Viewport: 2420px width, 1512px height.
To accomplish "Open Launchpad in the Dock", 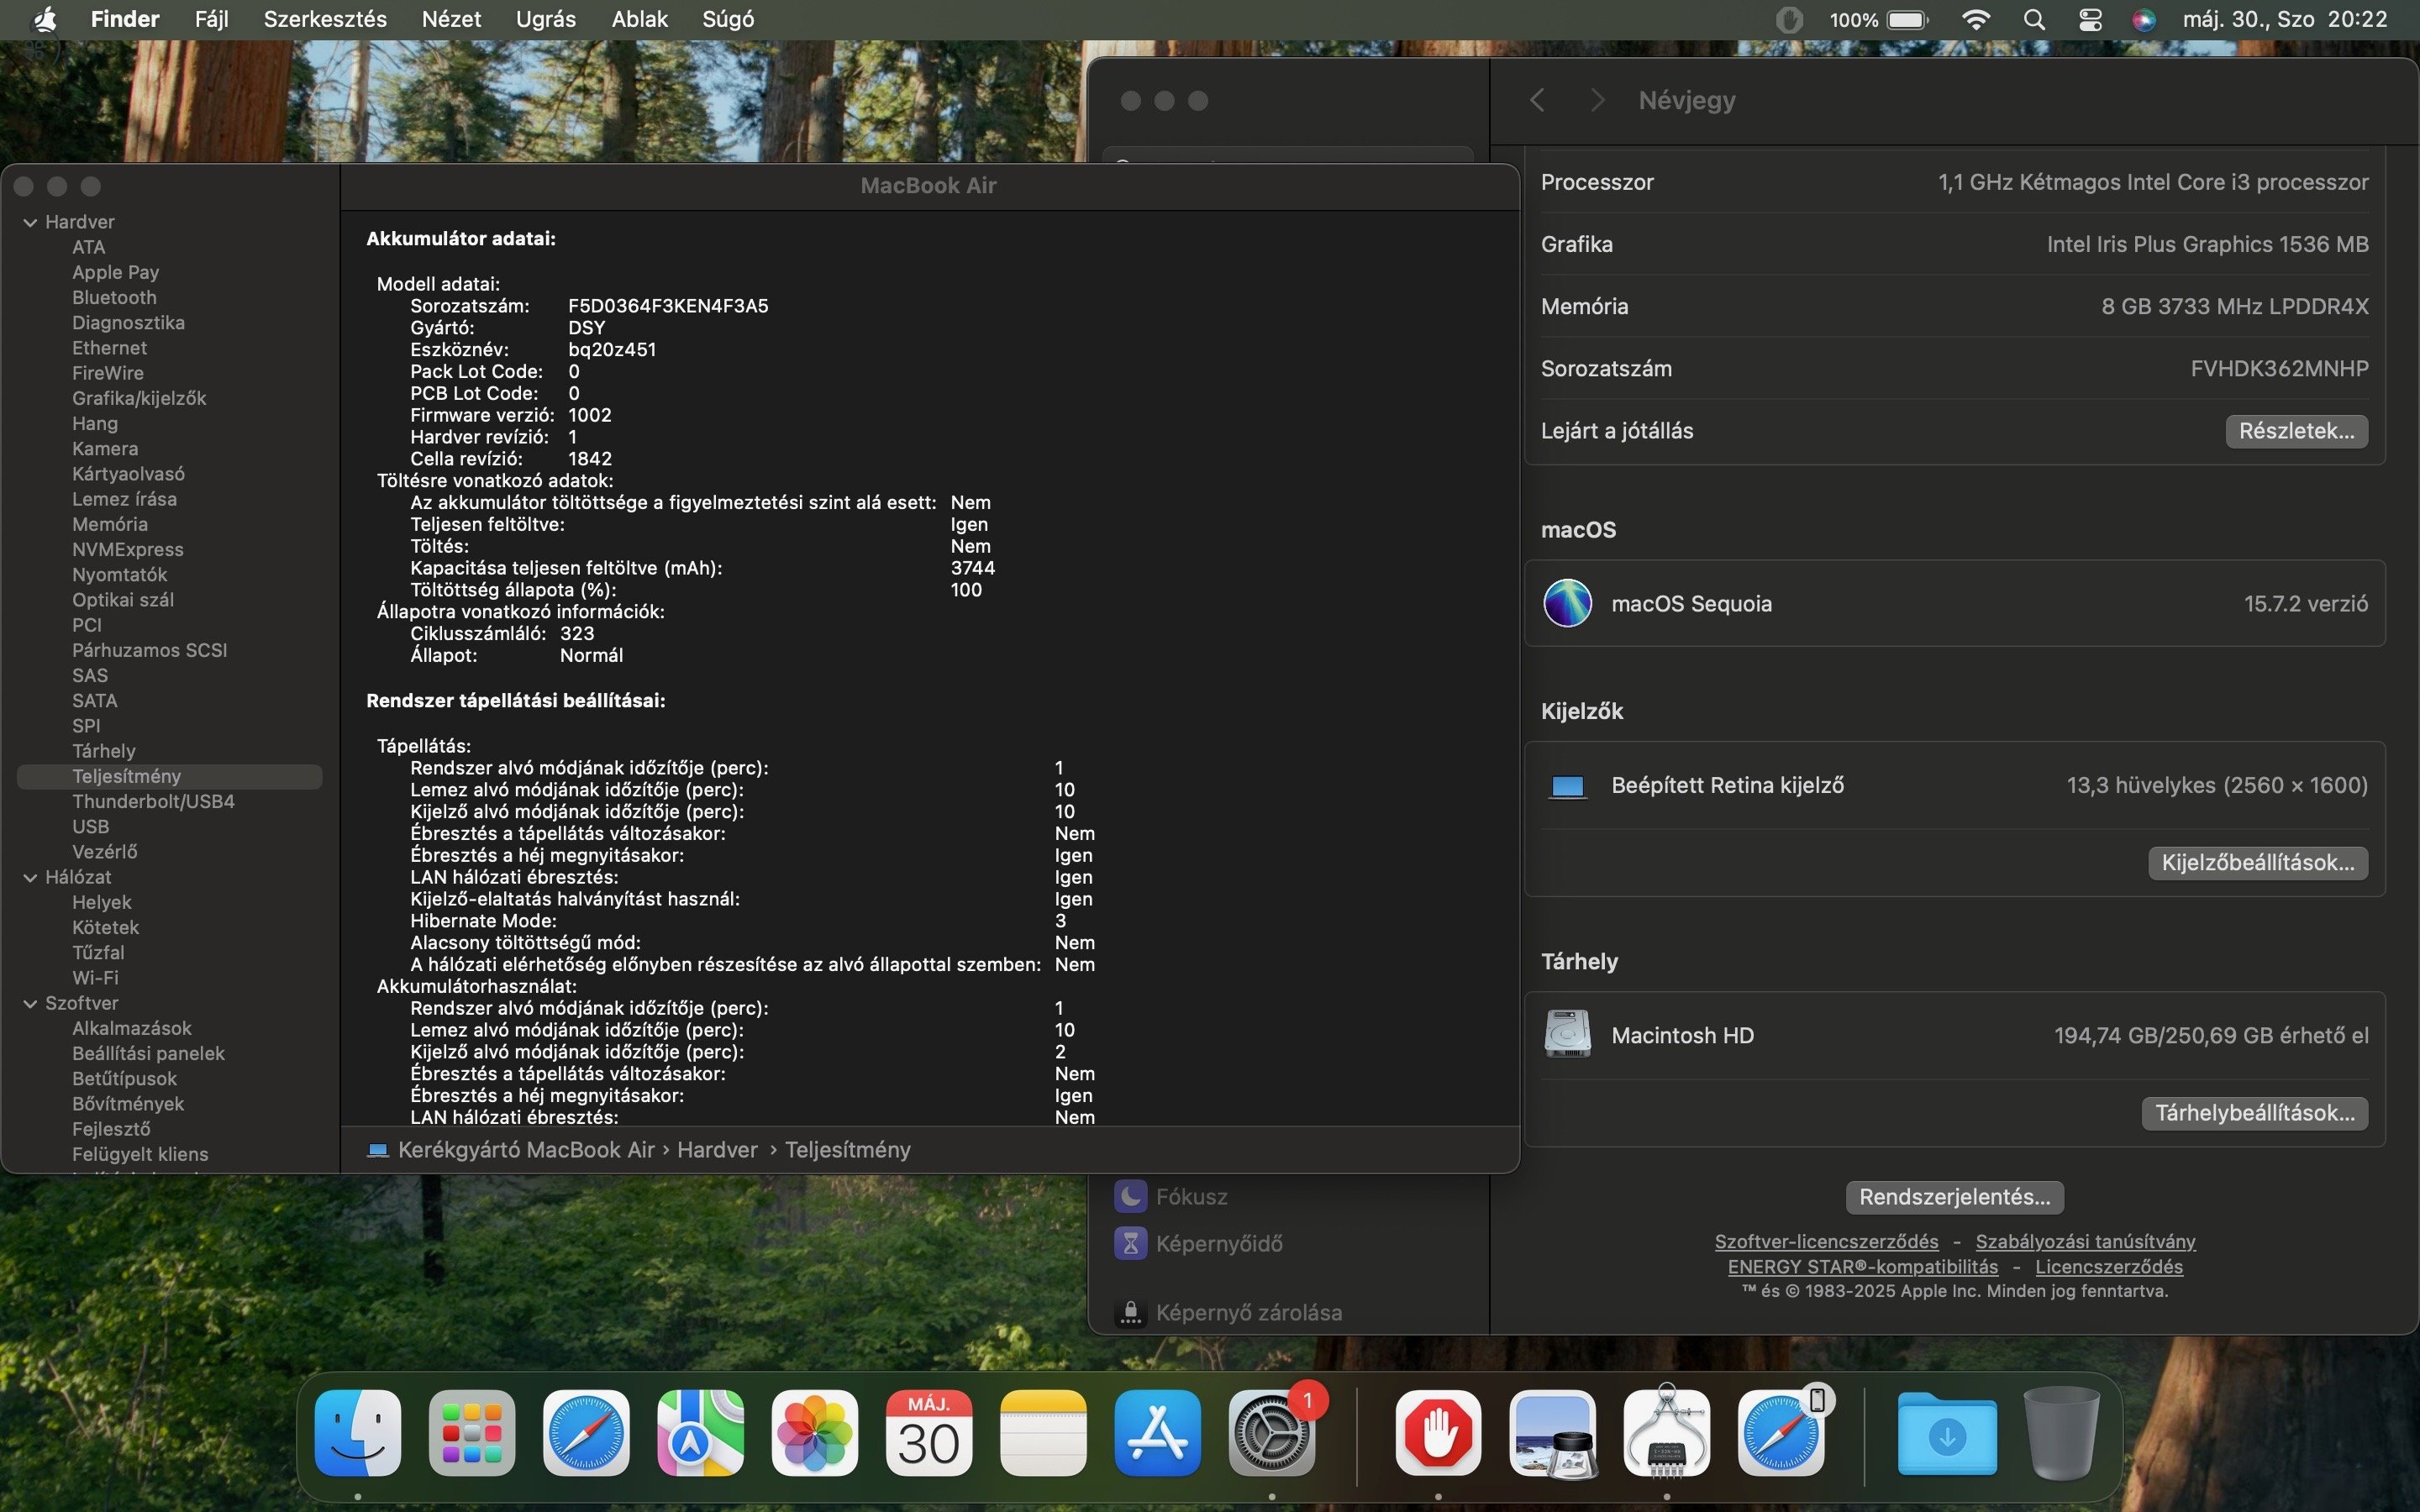I will pos(472,1432).
